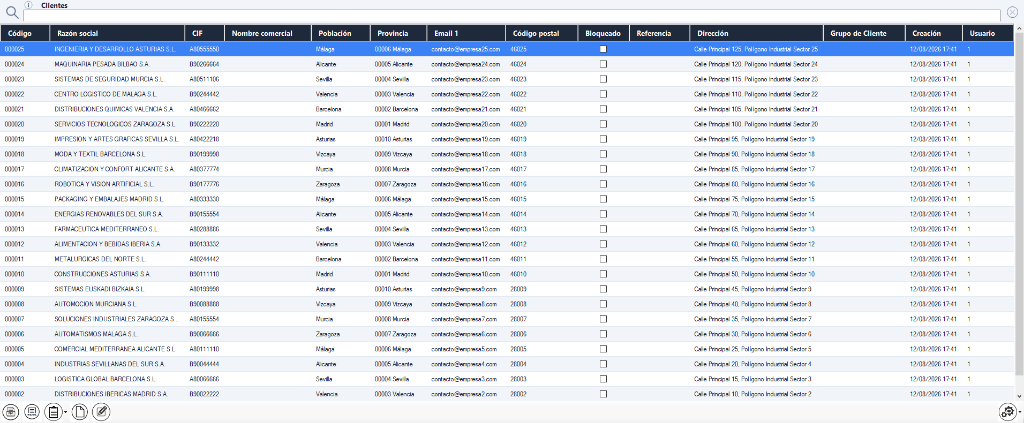Sort by the Código column header
This screenshot has height=423, width=1024.
point(25,33)
